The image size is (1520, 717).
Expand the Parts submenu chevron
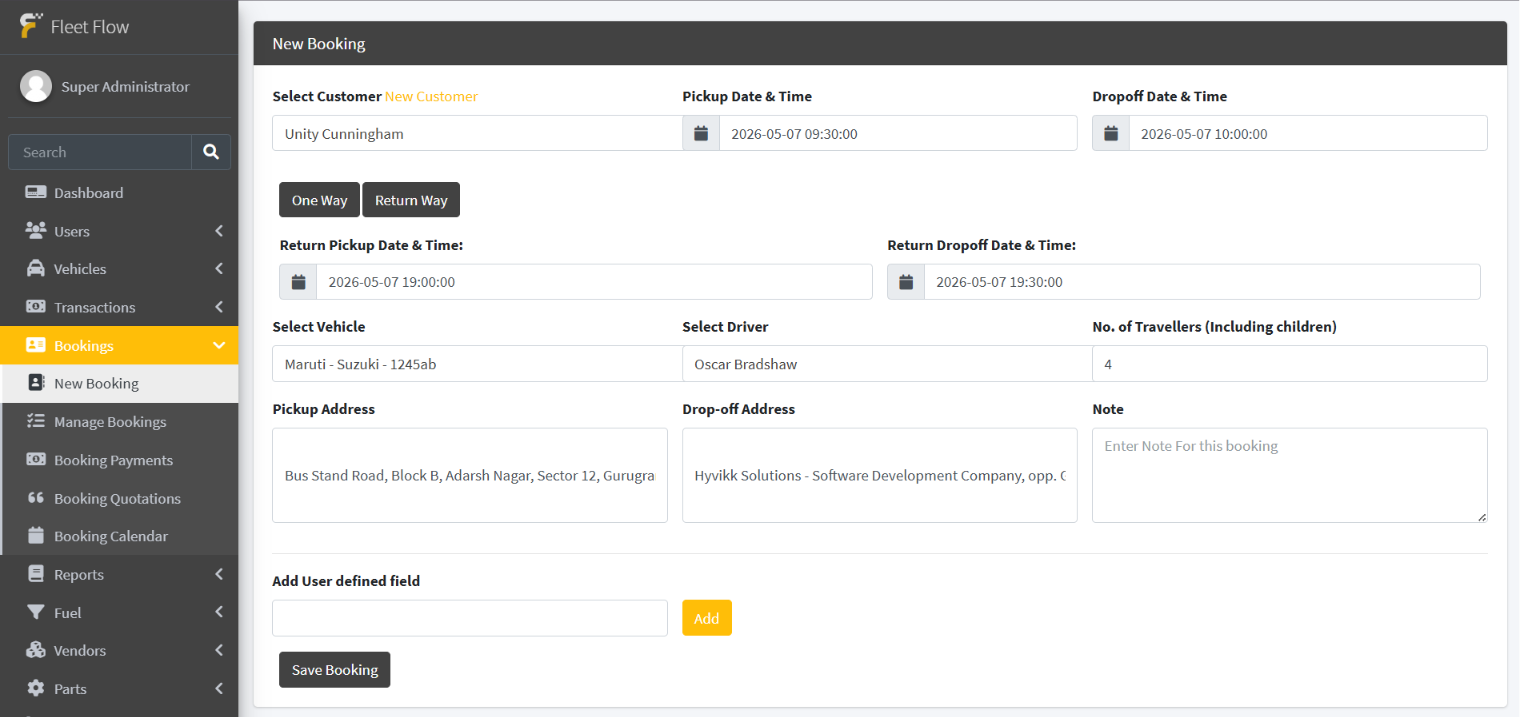[219, 688]
